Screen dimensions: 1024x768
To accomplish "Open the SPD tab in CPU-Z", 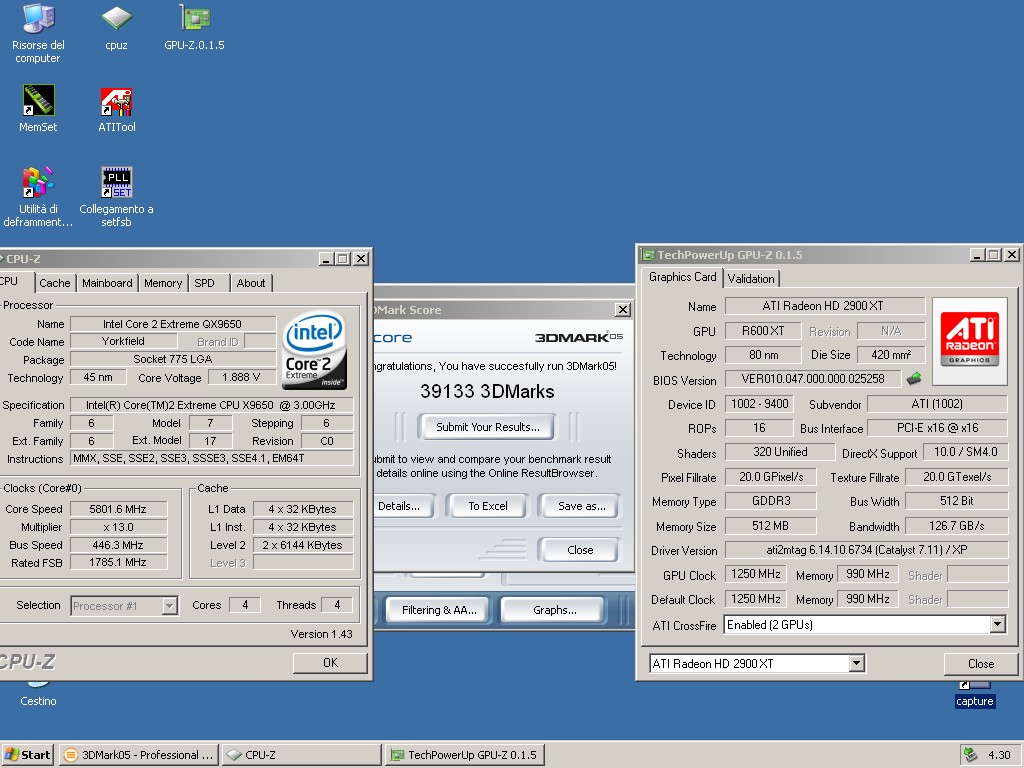I will click(204, 283).
